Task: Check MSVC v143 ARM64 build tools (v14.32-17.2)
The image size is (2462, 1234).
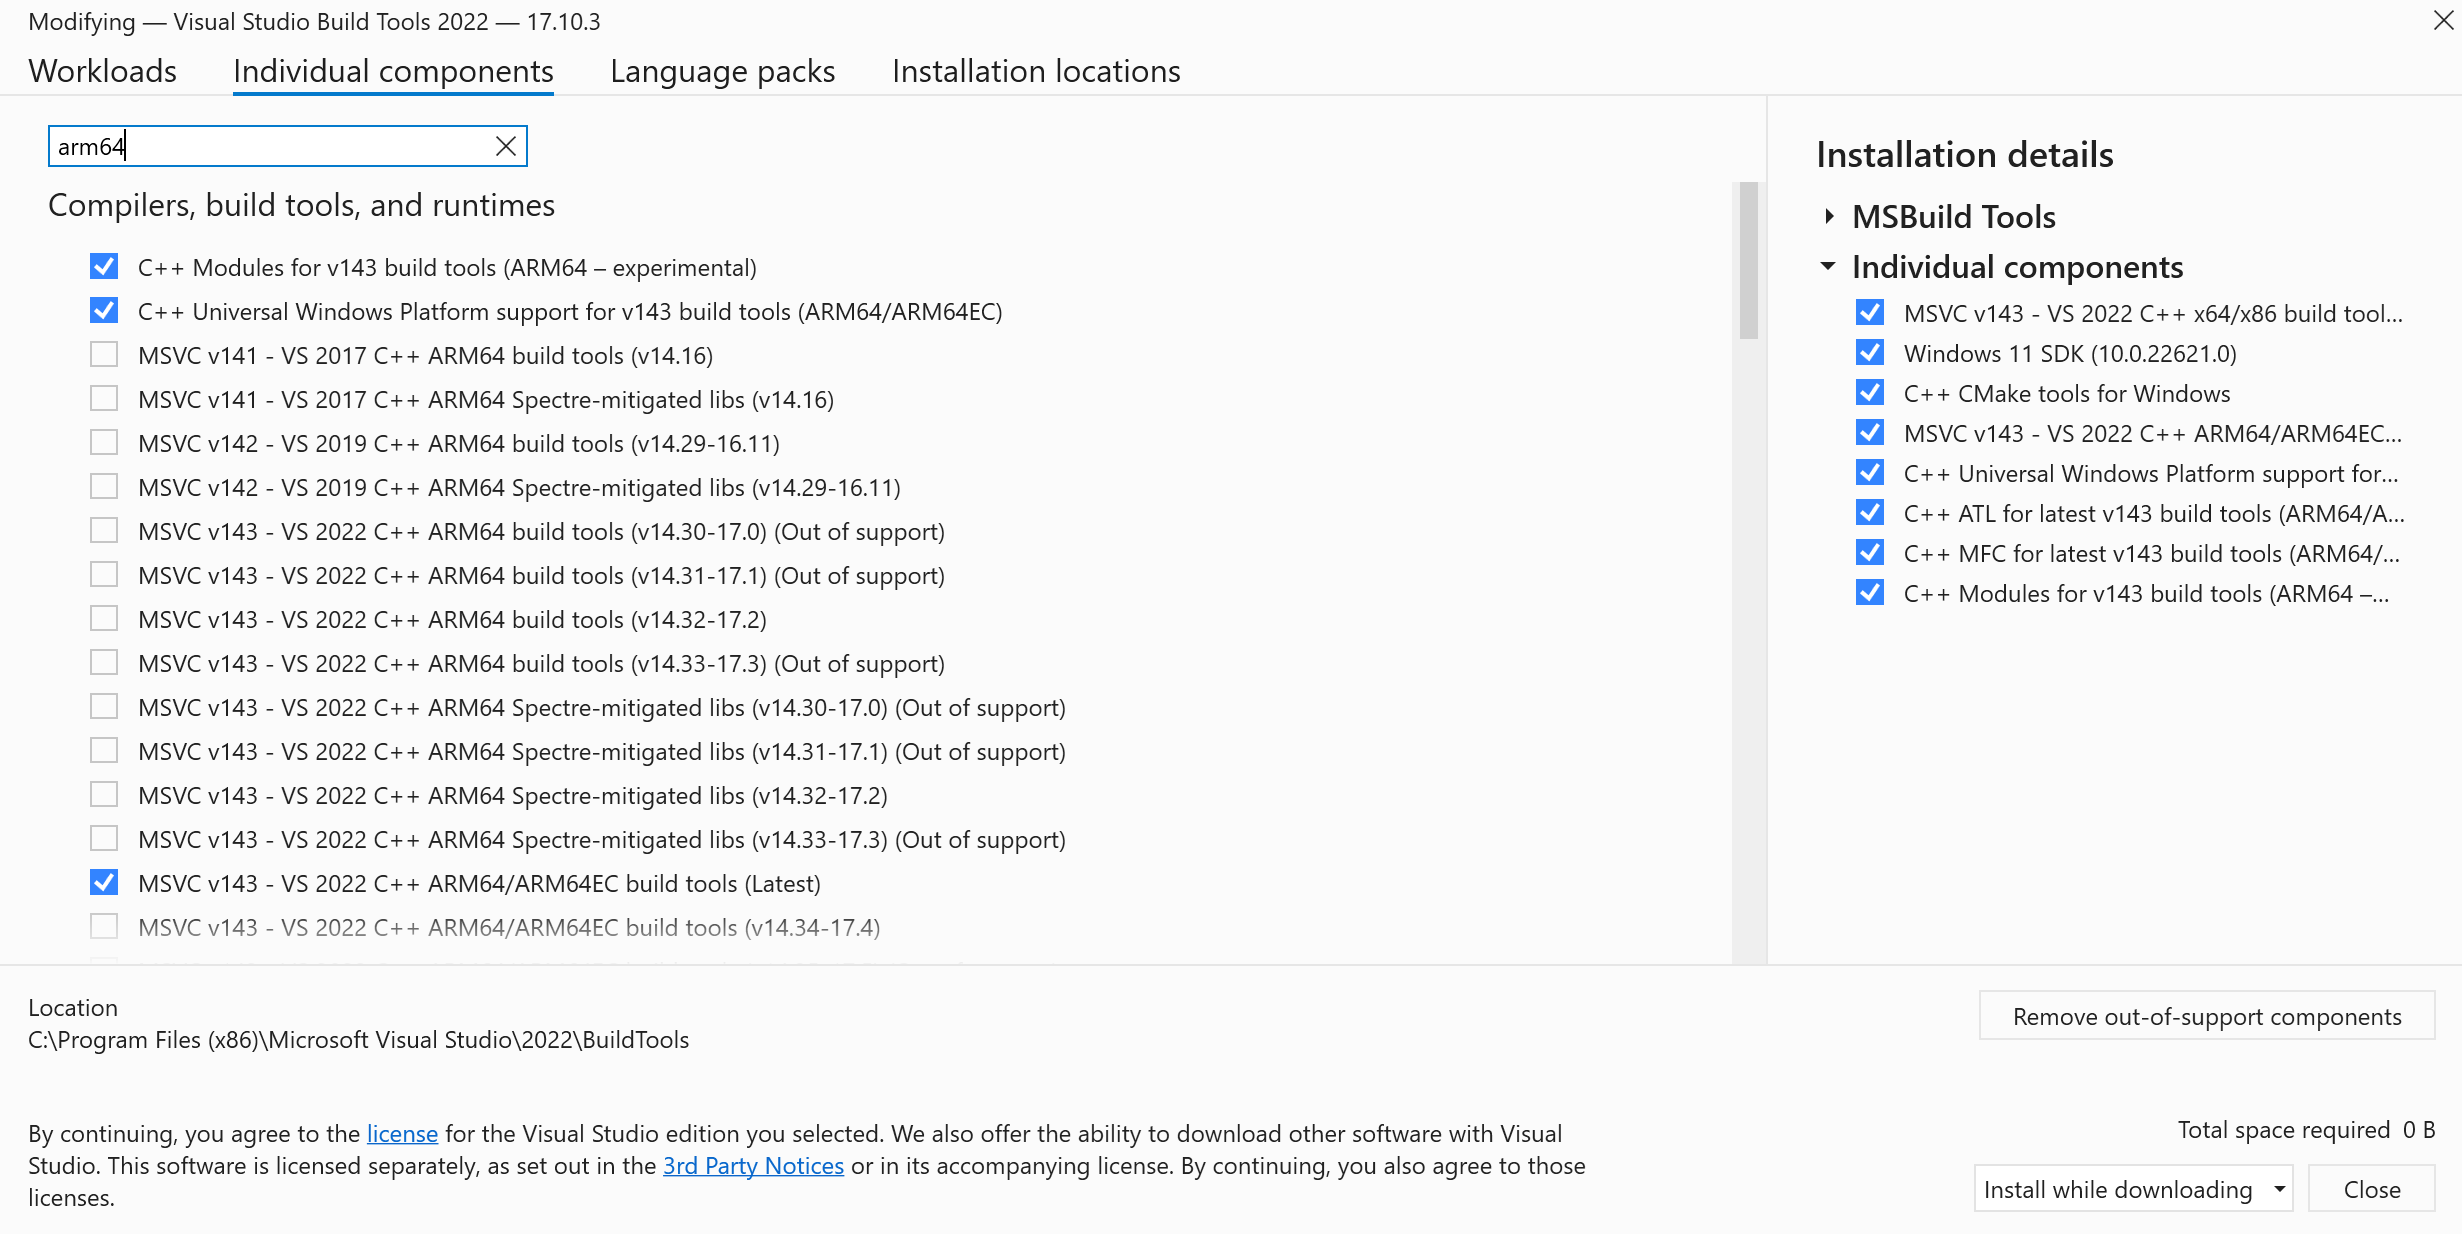Action: (104, 619)
